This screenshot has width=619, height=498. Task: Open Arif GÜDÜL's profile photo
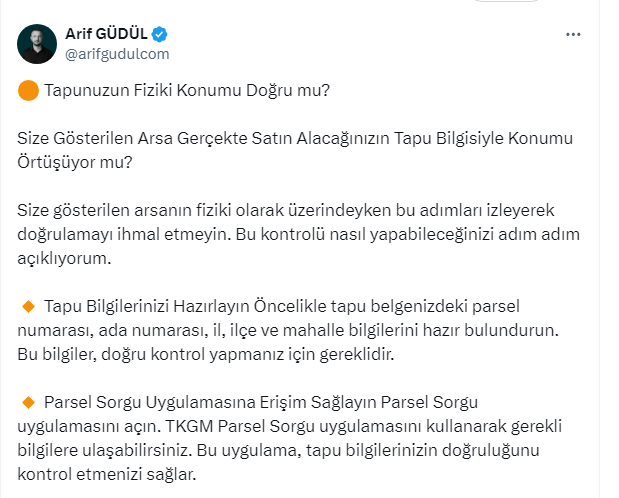coord(38,43)
